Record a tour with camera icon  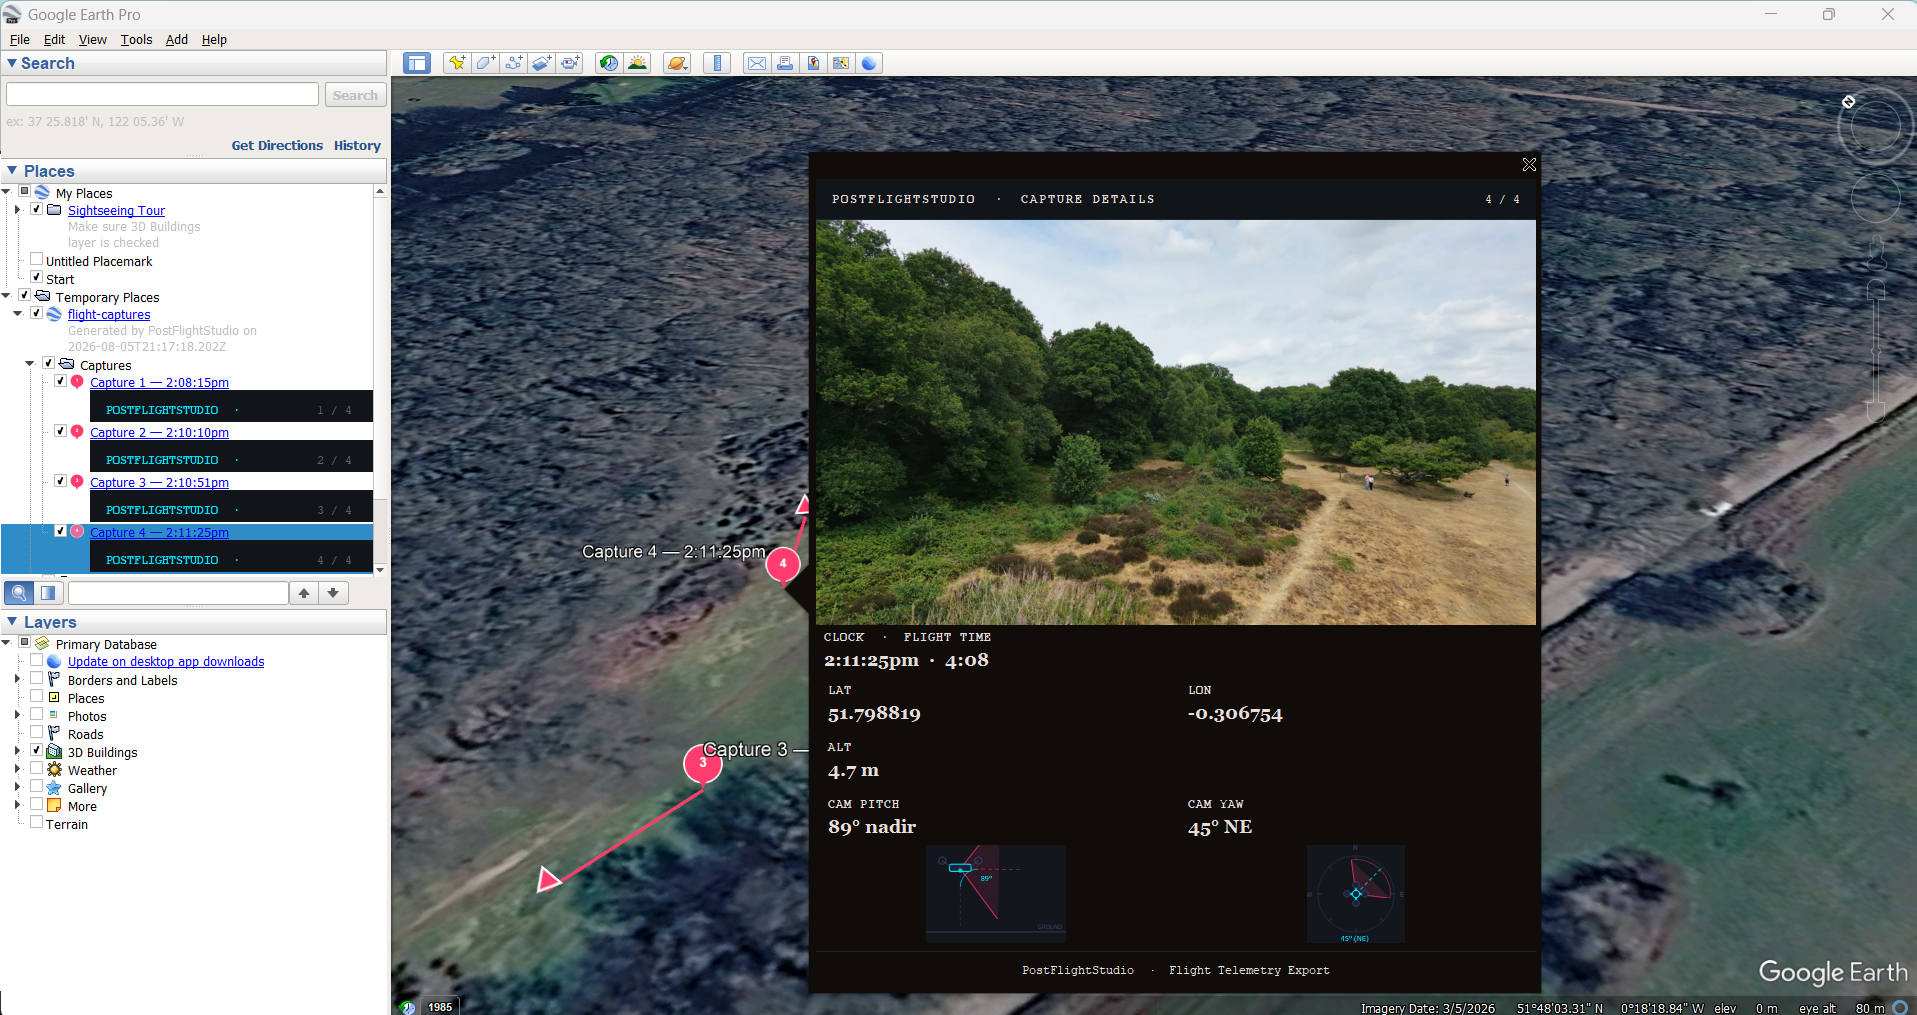[570, 63]
